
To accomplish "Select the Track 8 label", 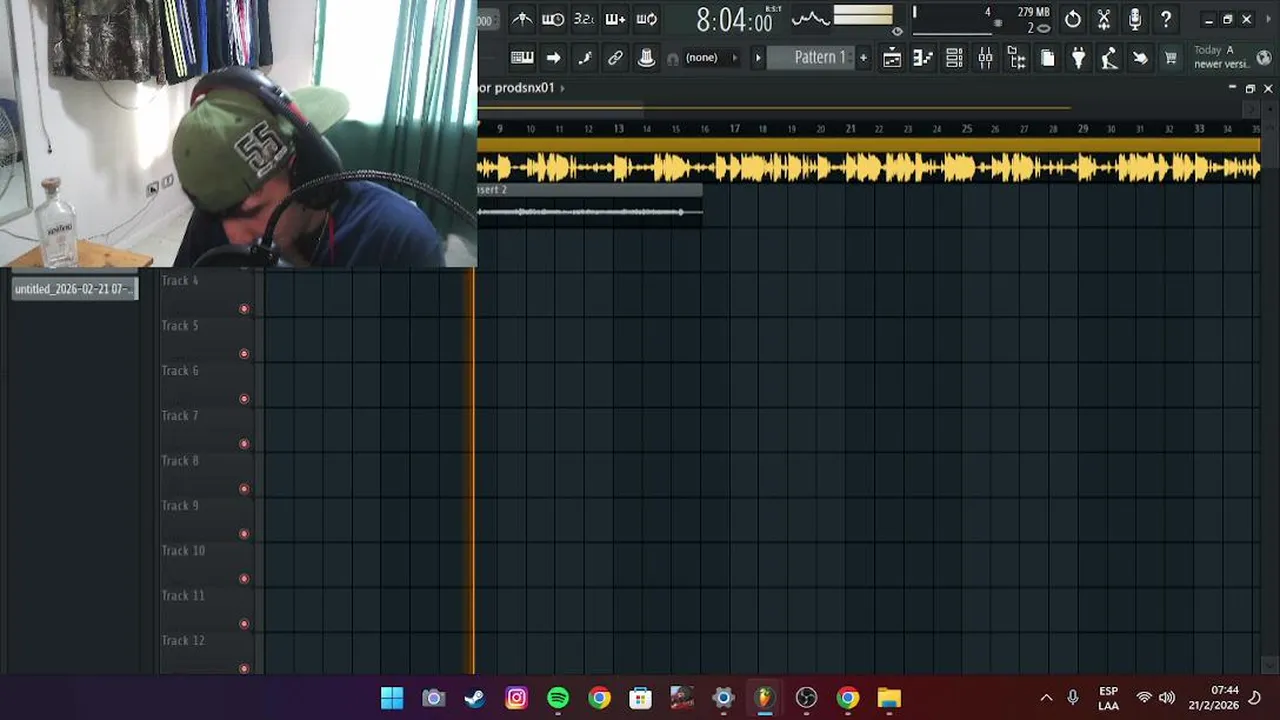I will [x=180, y=461].
